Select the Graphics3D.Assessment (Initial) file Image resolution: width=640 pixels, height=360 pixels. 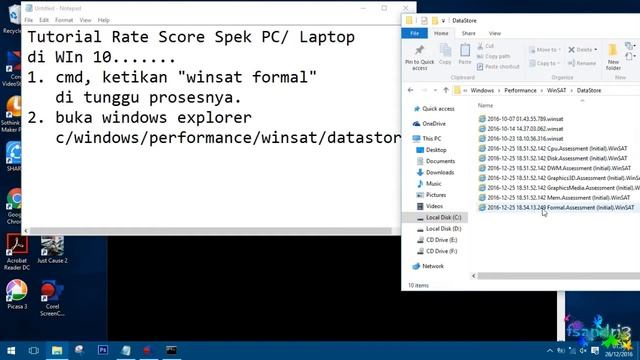pos(559,178)
